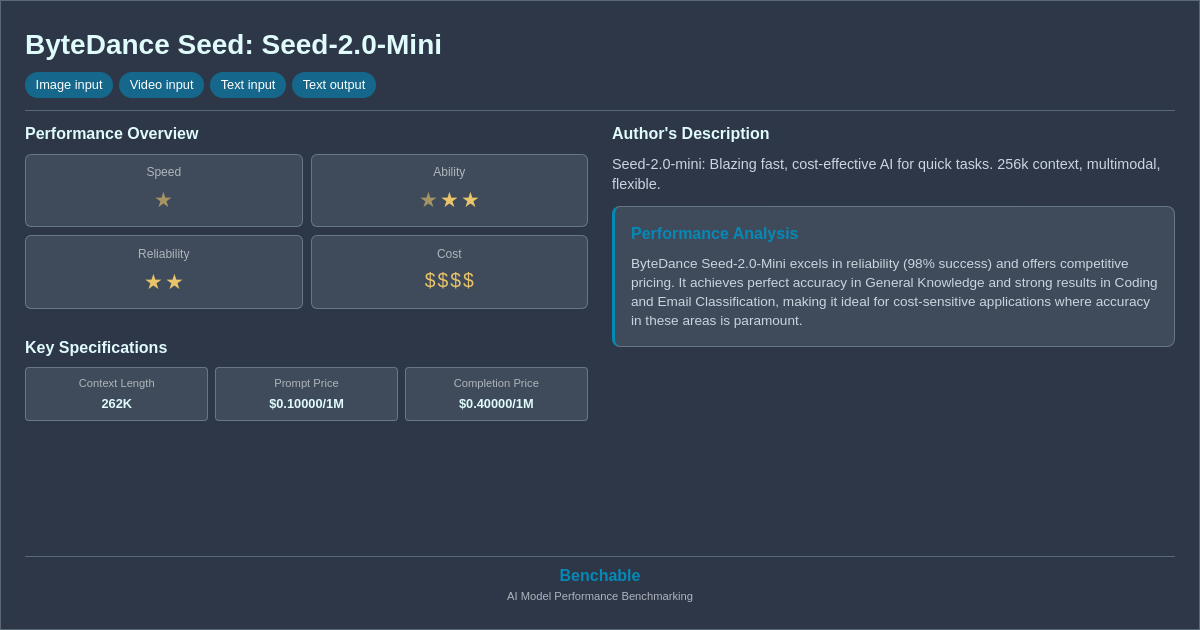Click the Prompt Price $0.10000/1M value
Image resolution: width=1200 pixels, height=630 pixels.
pyautogui.click(x=306, y=404)
